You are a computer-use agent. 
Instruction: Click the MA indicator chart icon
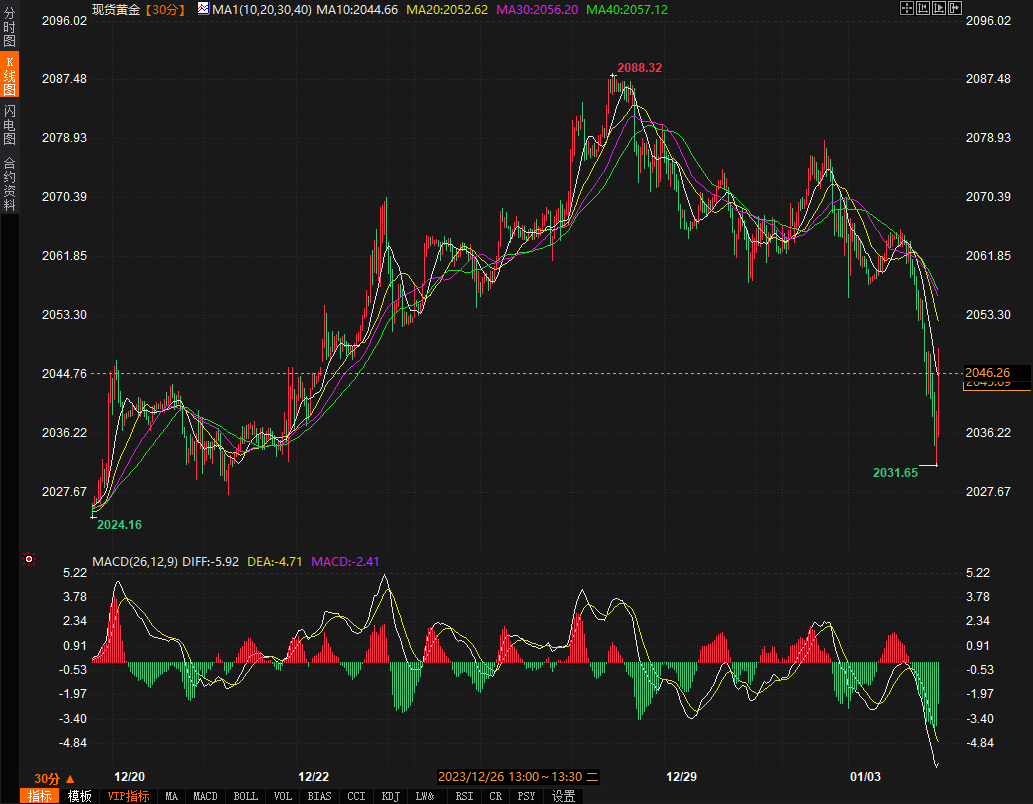(x=203, y=8)
